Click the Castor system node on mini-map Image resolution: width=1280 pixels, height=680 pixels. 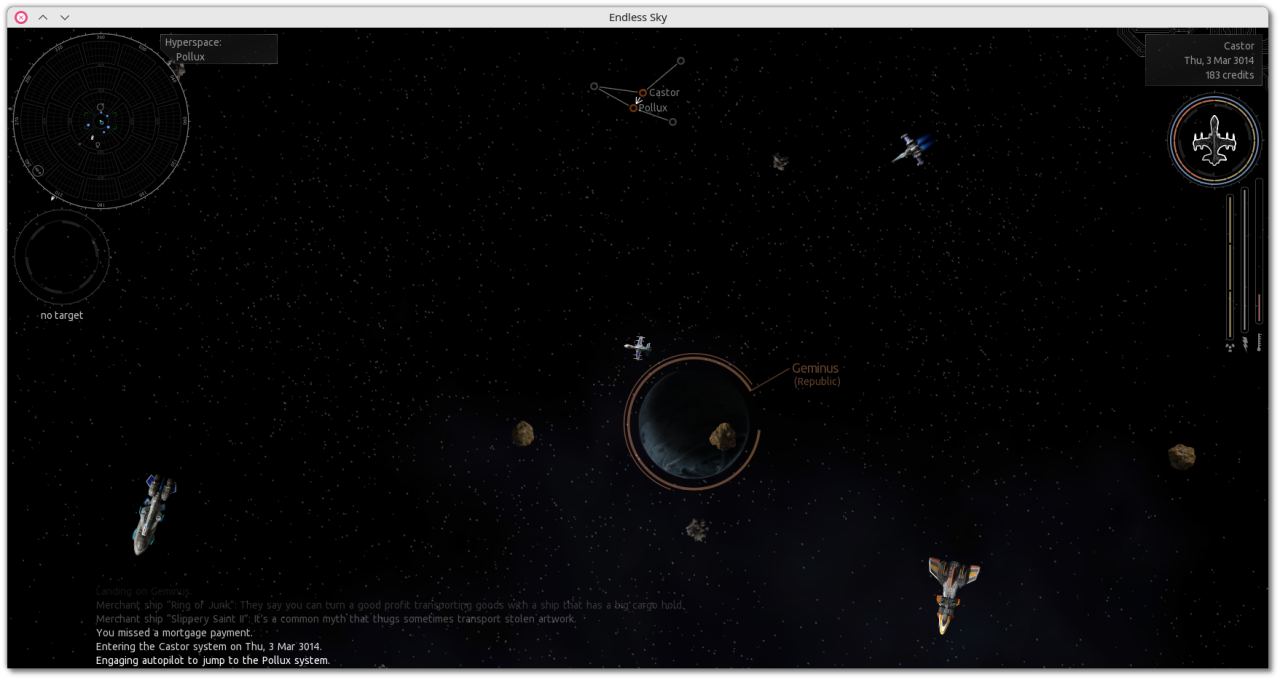643,93
